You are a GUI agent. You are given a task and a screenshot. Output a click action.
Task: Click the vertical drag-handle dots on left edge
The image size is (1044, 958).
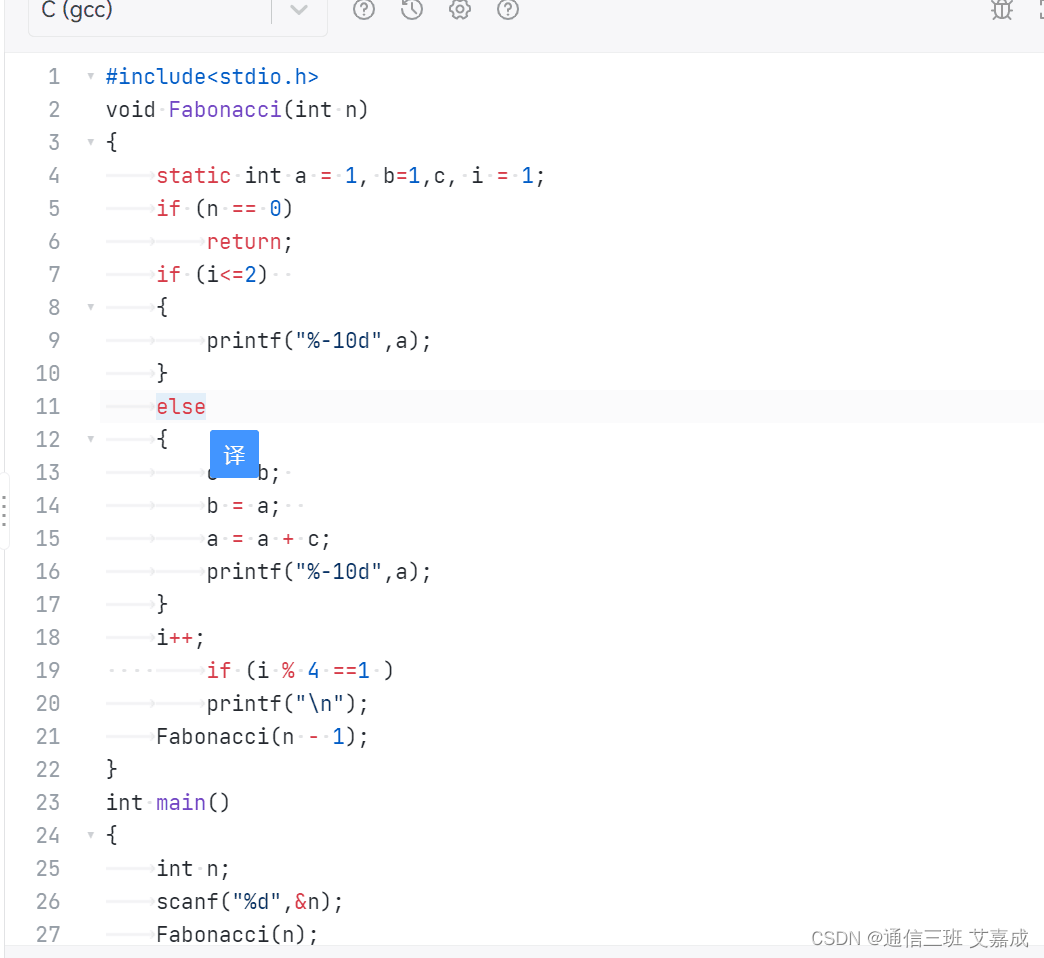tap(4, 512)
